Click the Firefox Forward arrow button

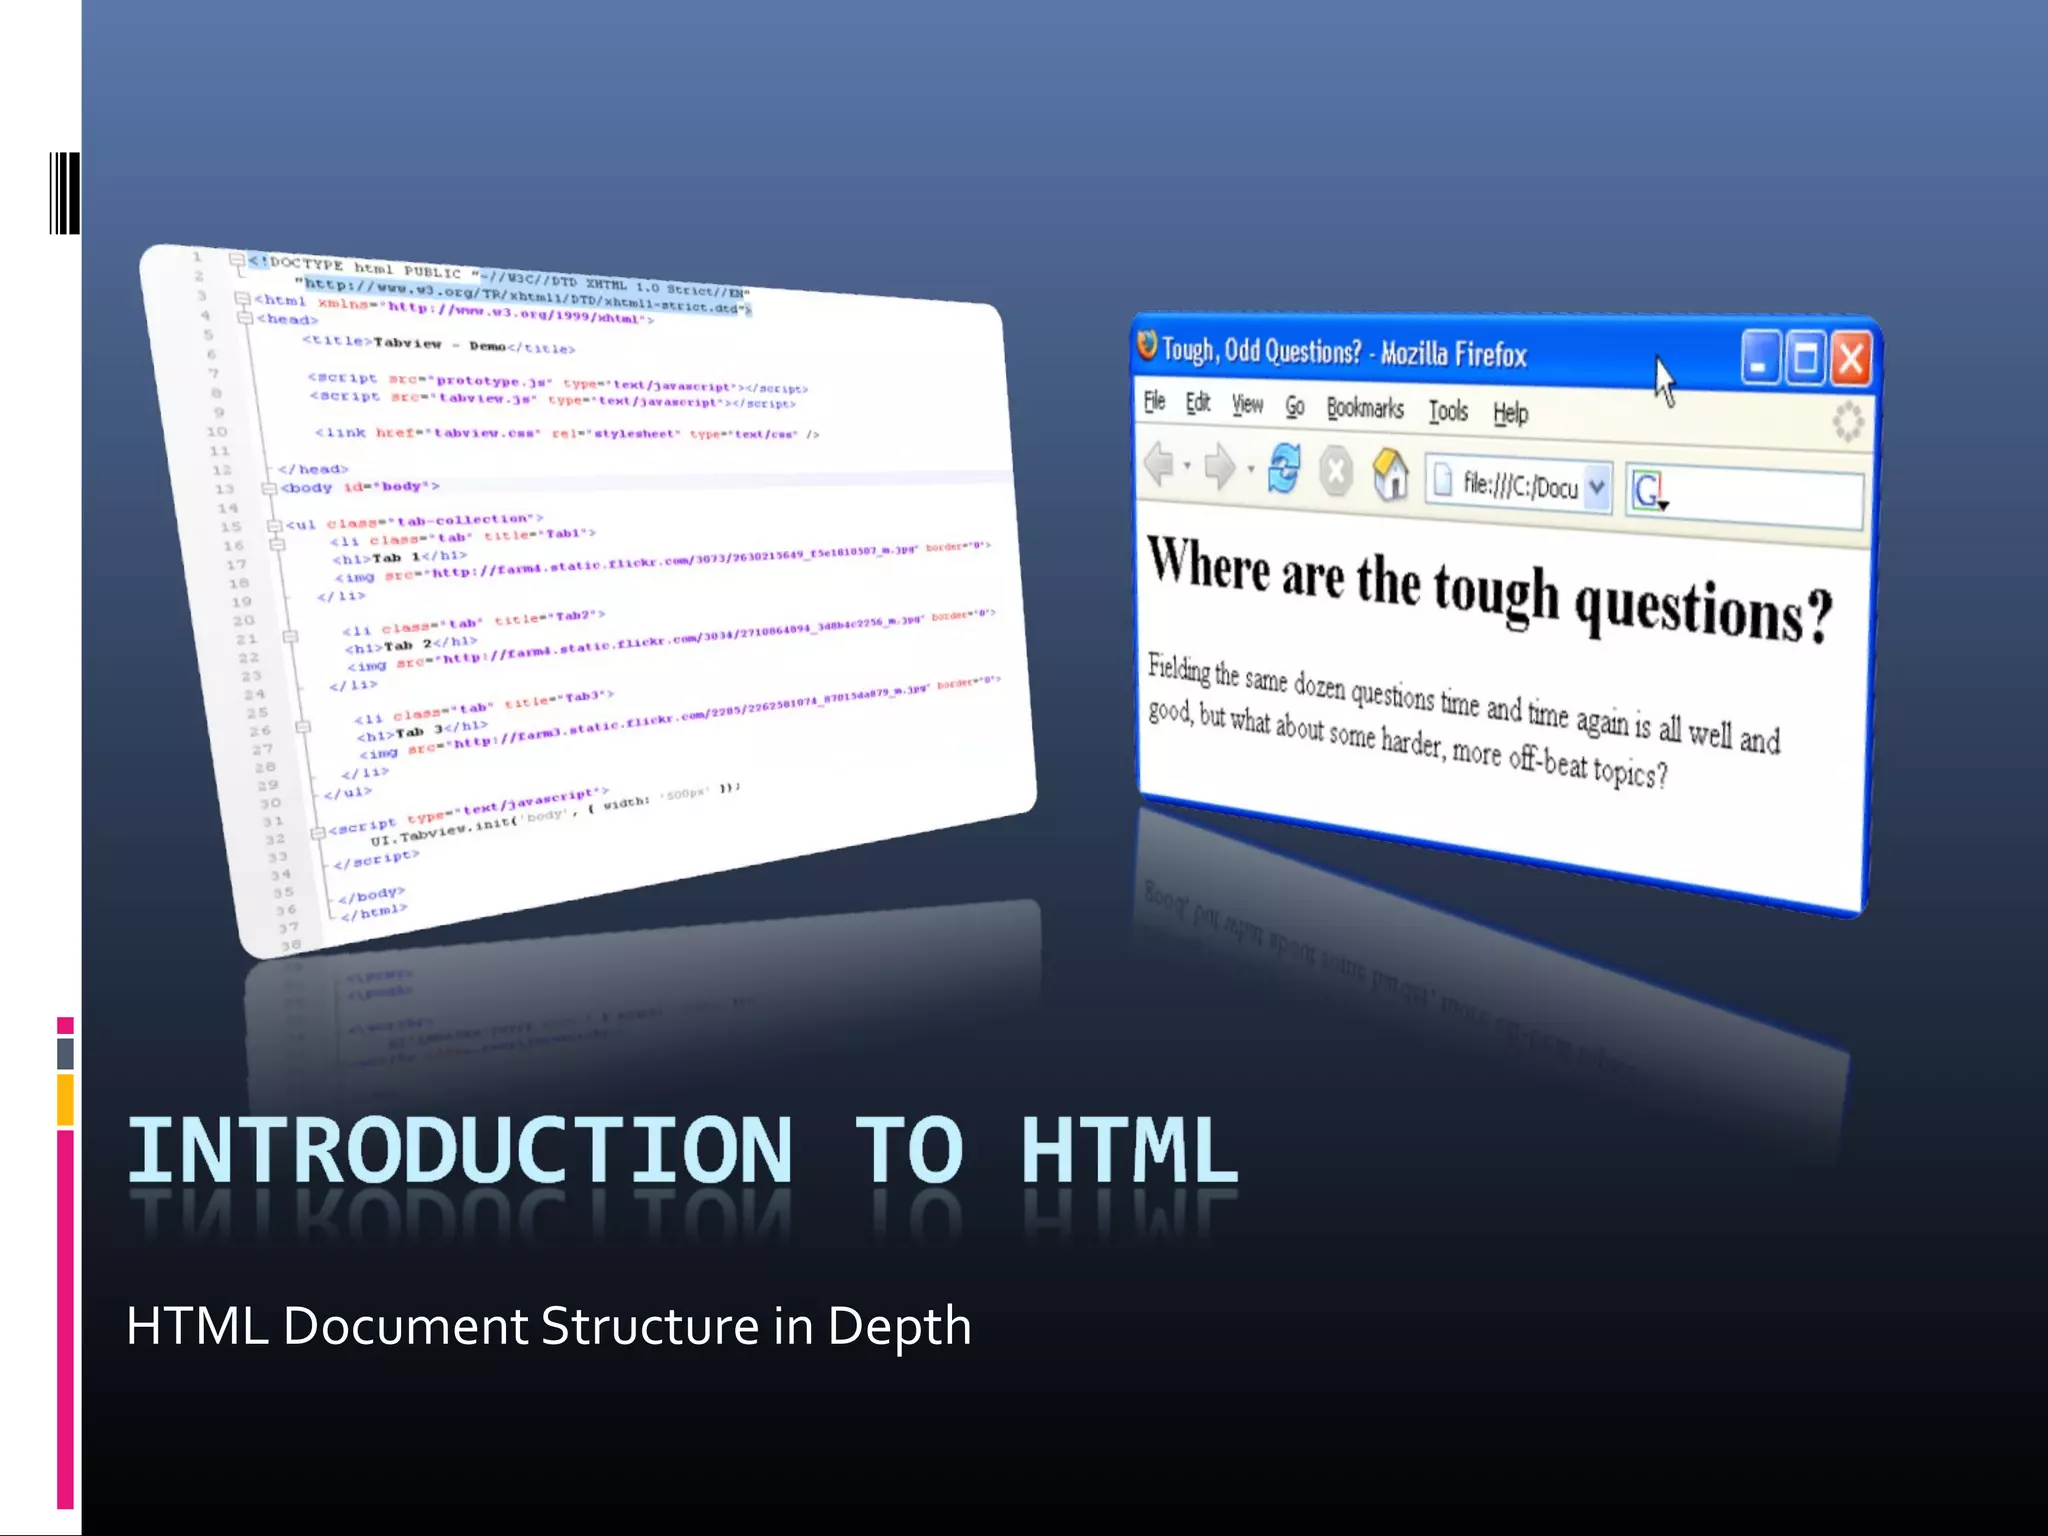(x=1220, y=467)
